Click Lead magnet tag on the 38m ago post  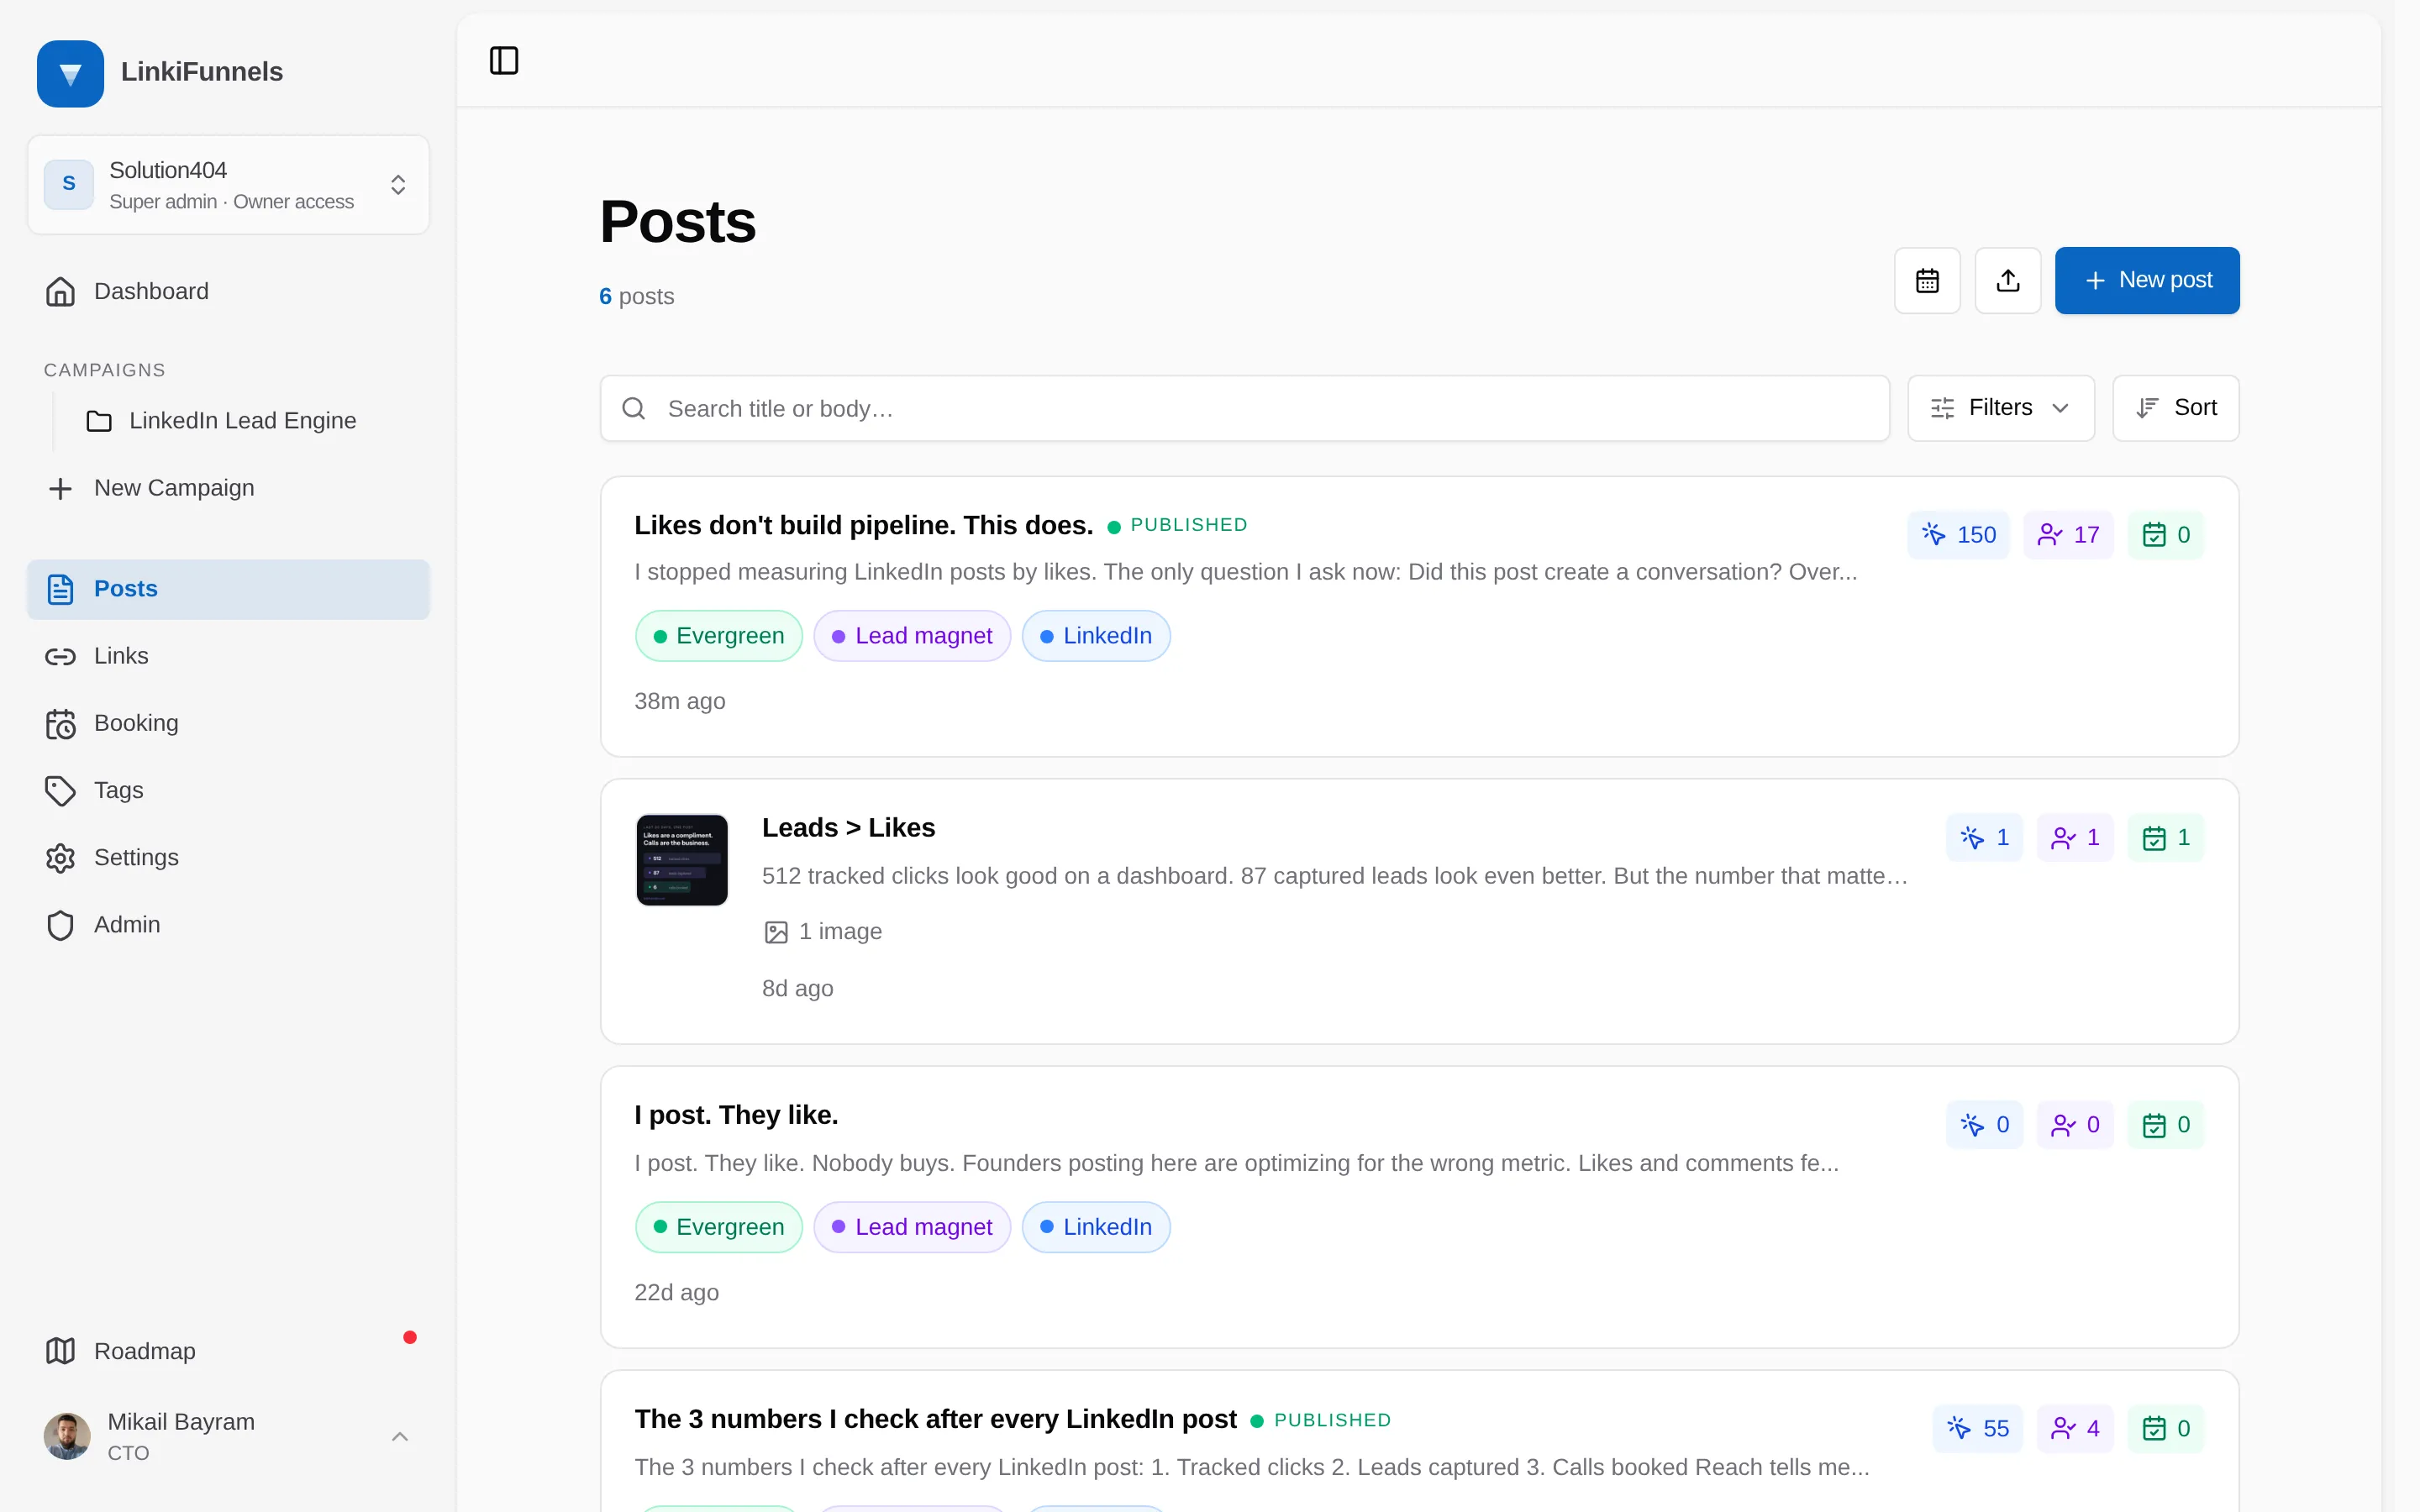[x=911, y=636]
